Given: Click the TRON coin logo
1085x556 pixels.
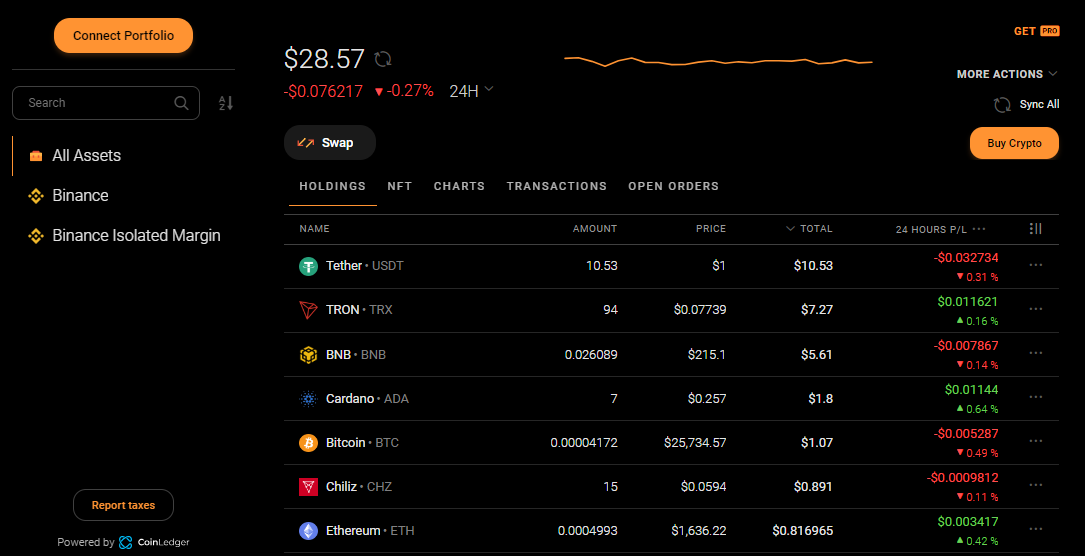Looking at the screenshot, I should 308,311.
